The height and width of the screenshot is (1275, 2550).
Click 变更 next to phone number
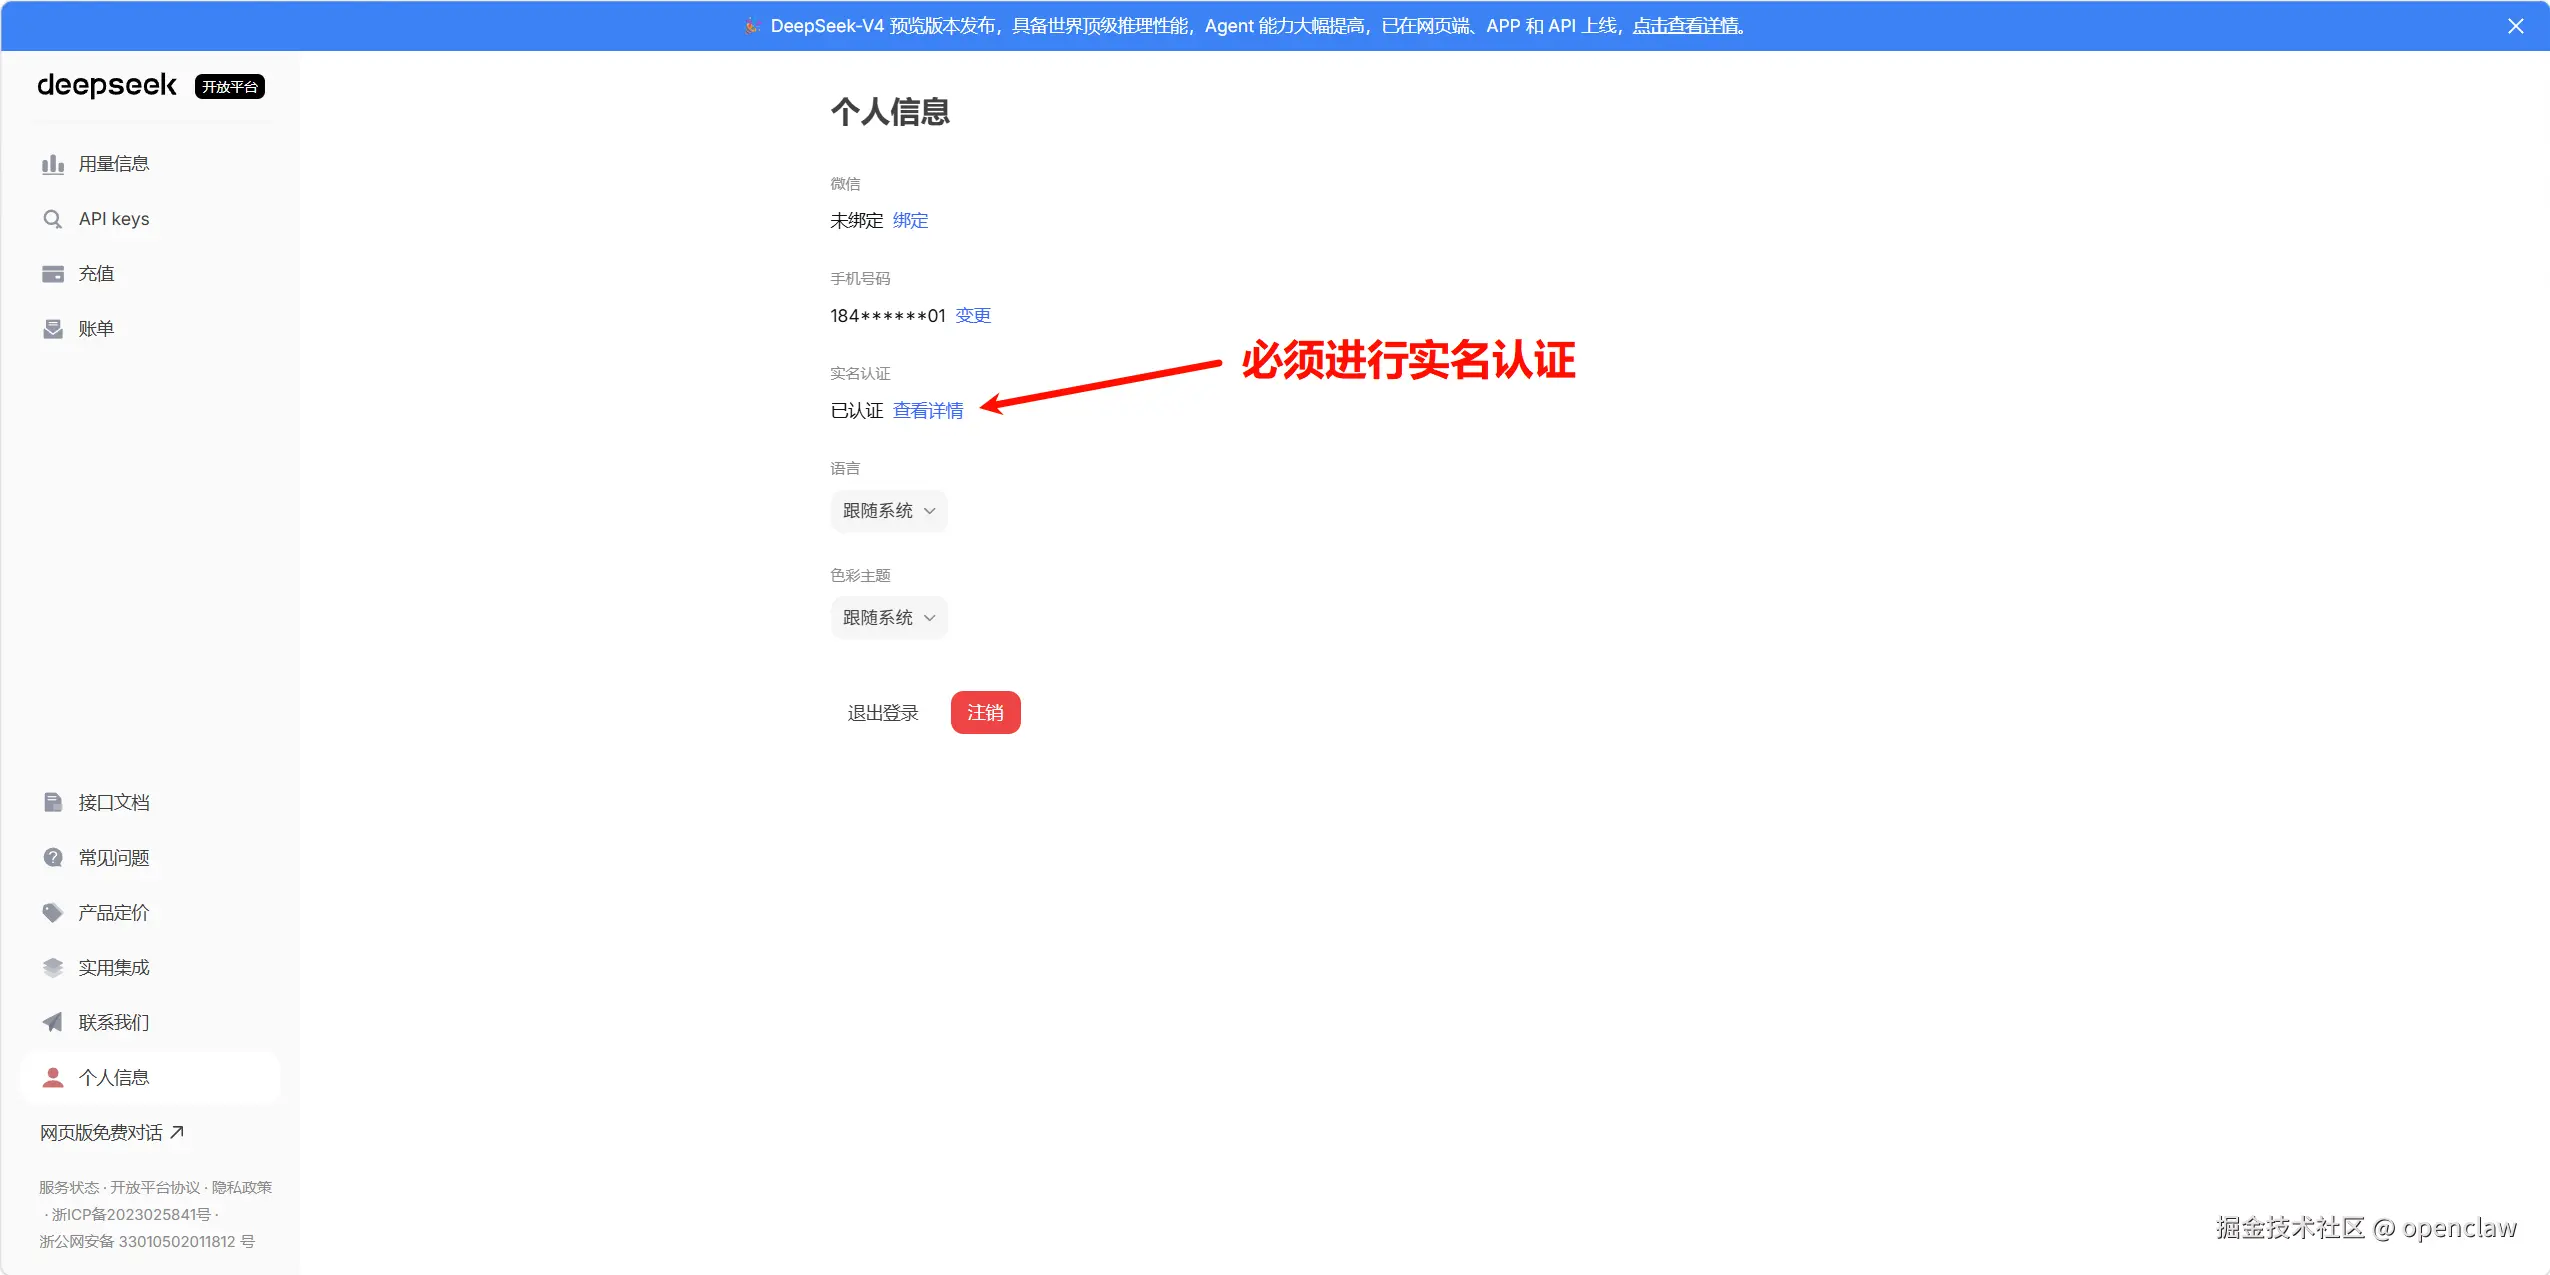tap(973, 315)
